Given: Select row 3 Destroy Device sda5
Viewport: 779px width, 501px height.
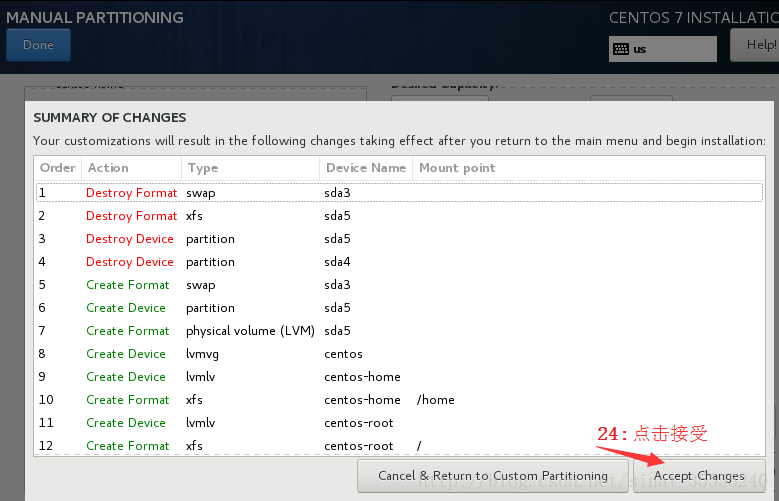Looking at the screenshot, I should coord(399,239).
